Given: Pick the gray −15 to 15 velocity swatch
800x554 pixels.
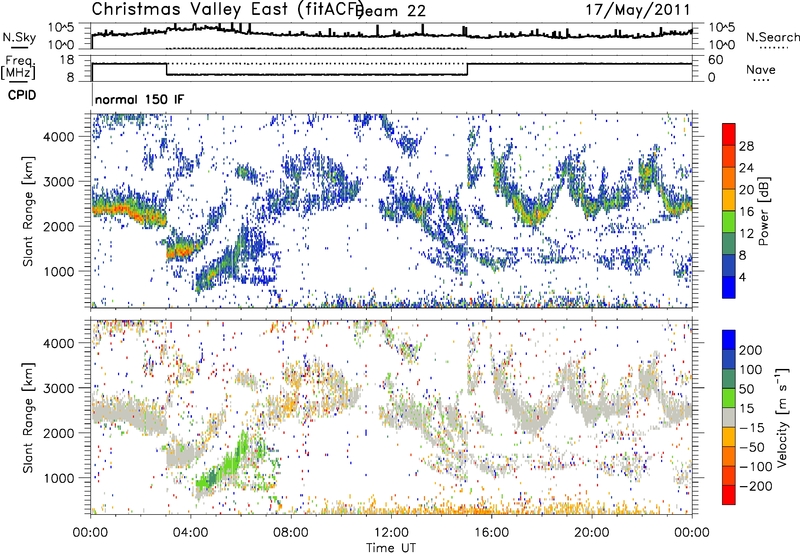Looking at the screenshot, I should tap(729, 418).
